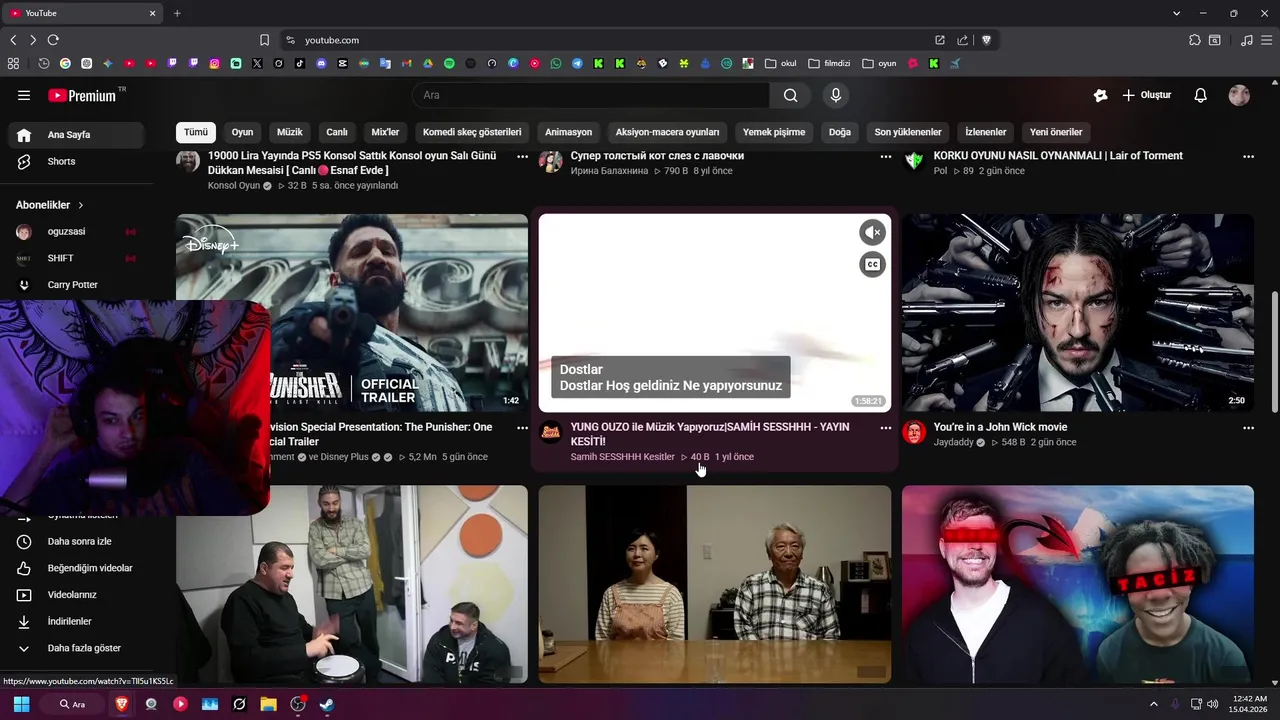1280x720 pixels.
Task: Open options for the KORKU OYUNU video
Action: 1248,157
